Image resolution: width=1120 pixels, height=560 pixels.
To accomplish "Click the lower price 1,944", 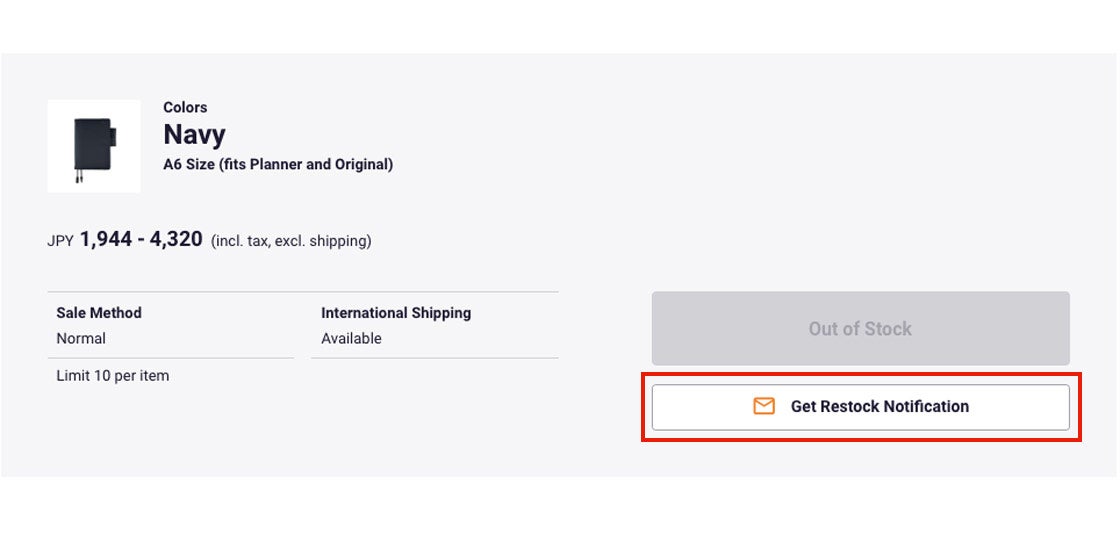I will point(106,240).
